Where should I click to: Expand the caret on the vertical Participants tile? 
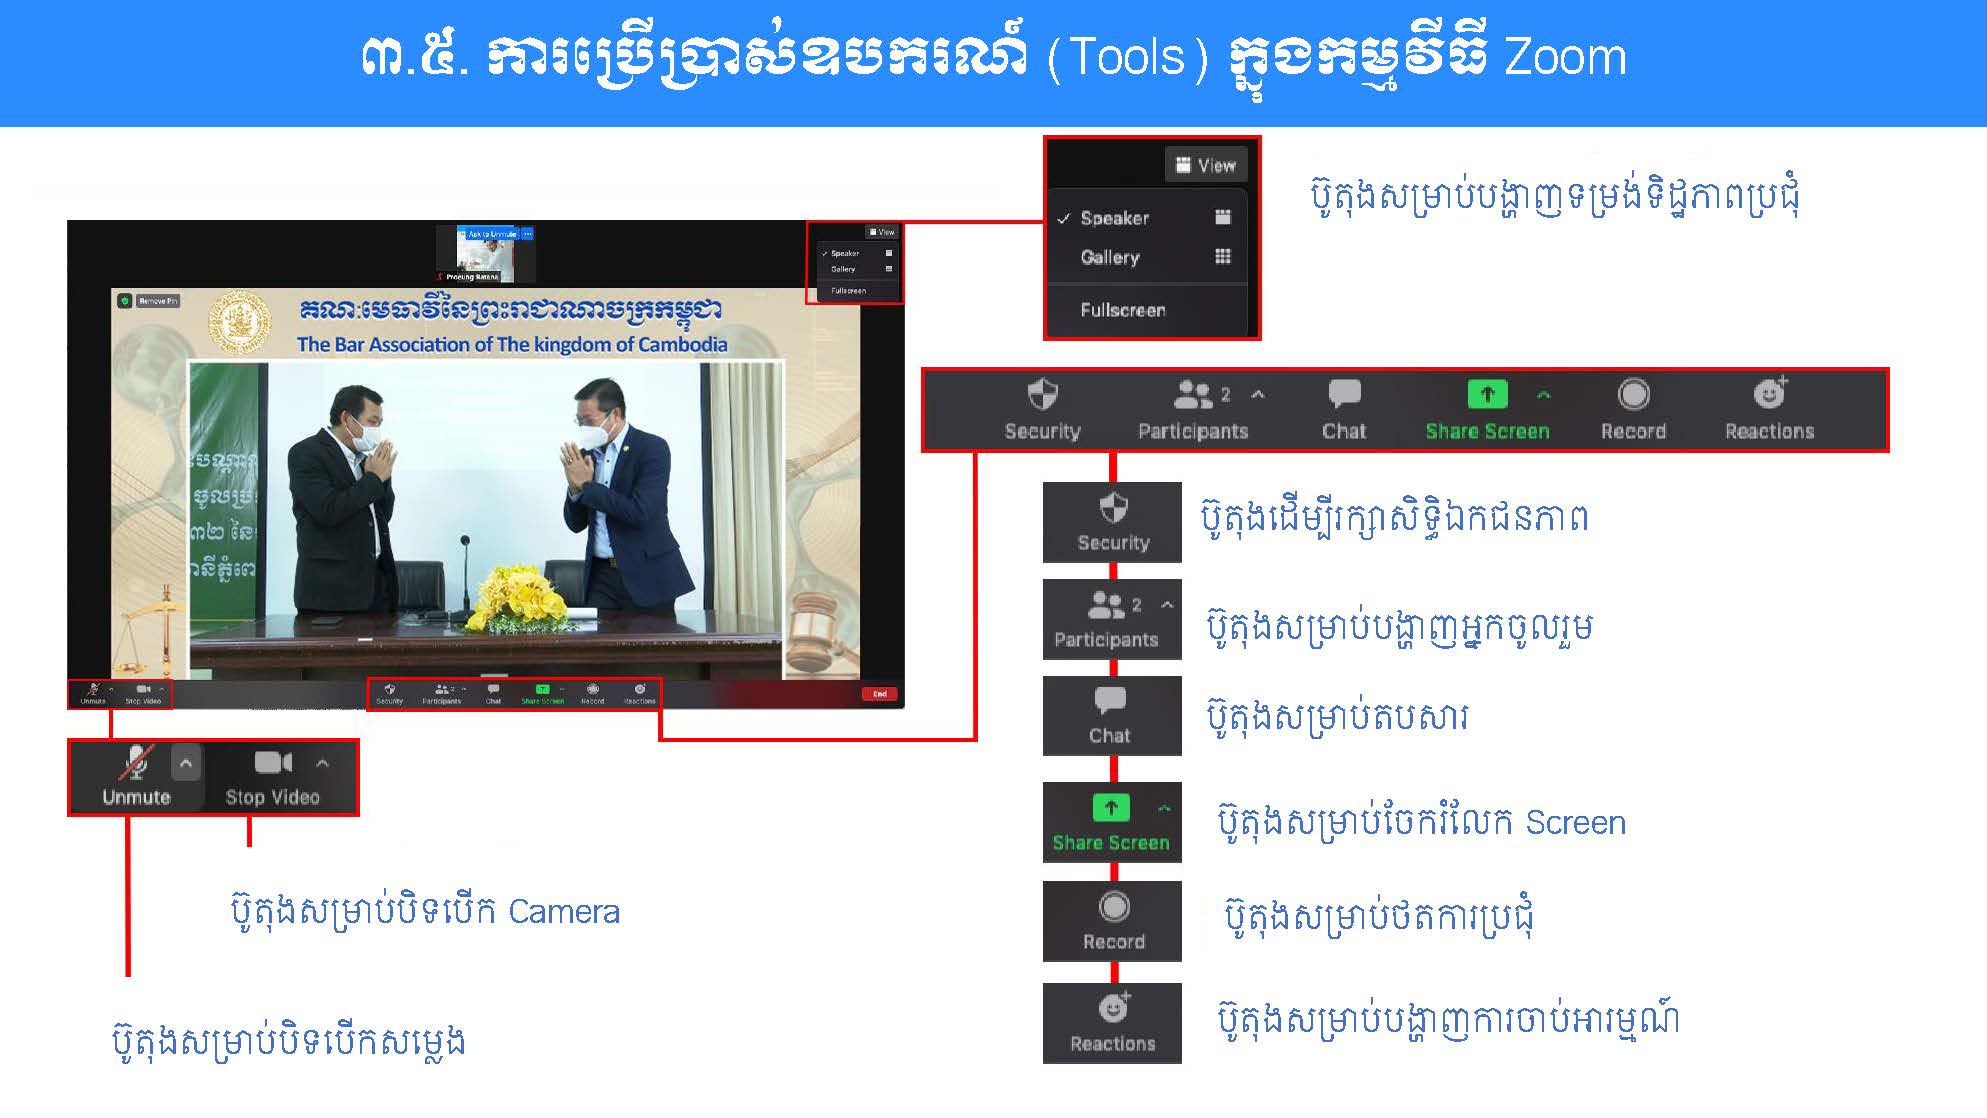pyautogui.click(x=1167, y=605)
